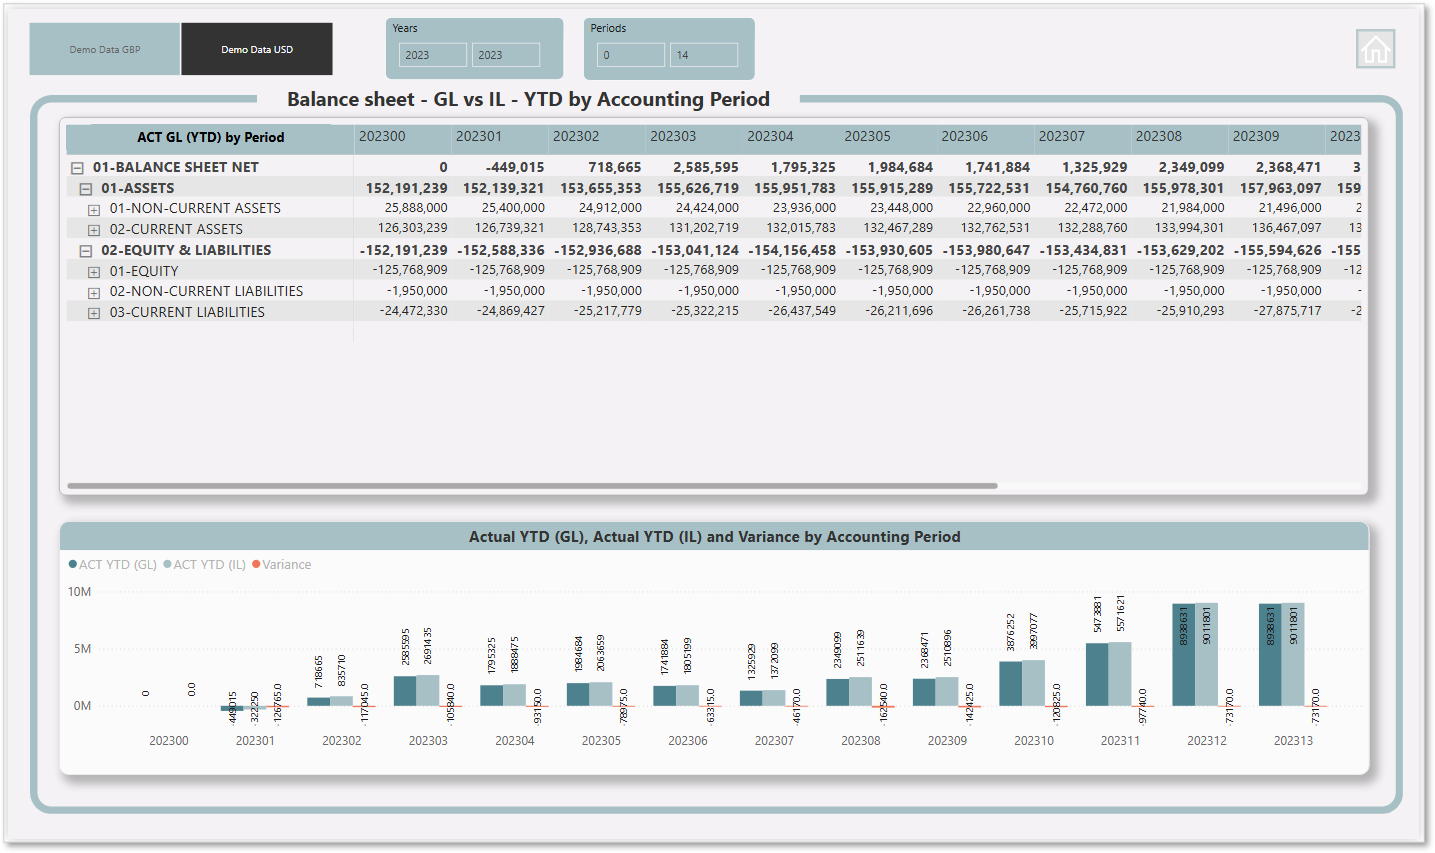The height and width of the screenshot is (853, 1435).
Task: Edit the Years start value 2023
Action: pos(433,55)
